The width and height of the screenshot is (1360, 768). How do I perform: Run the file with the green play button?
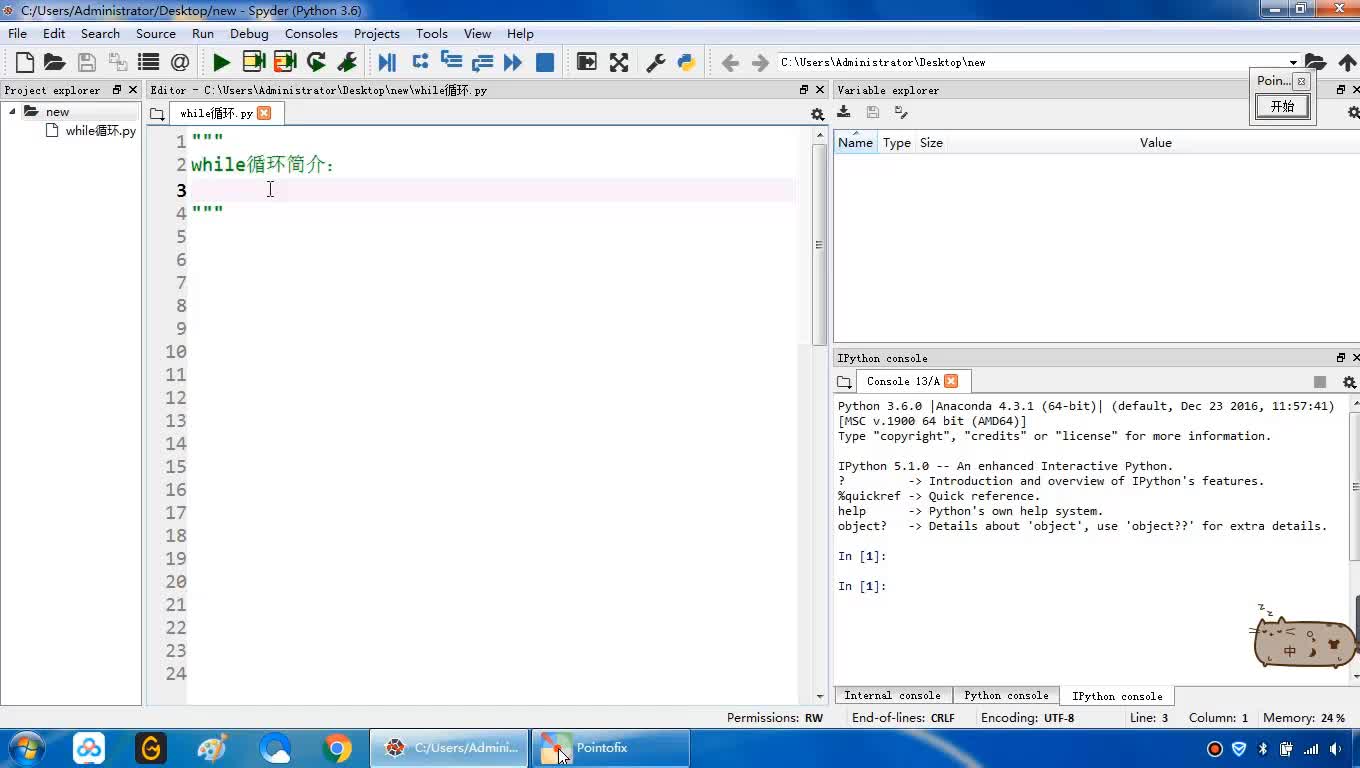pos(221,63)
